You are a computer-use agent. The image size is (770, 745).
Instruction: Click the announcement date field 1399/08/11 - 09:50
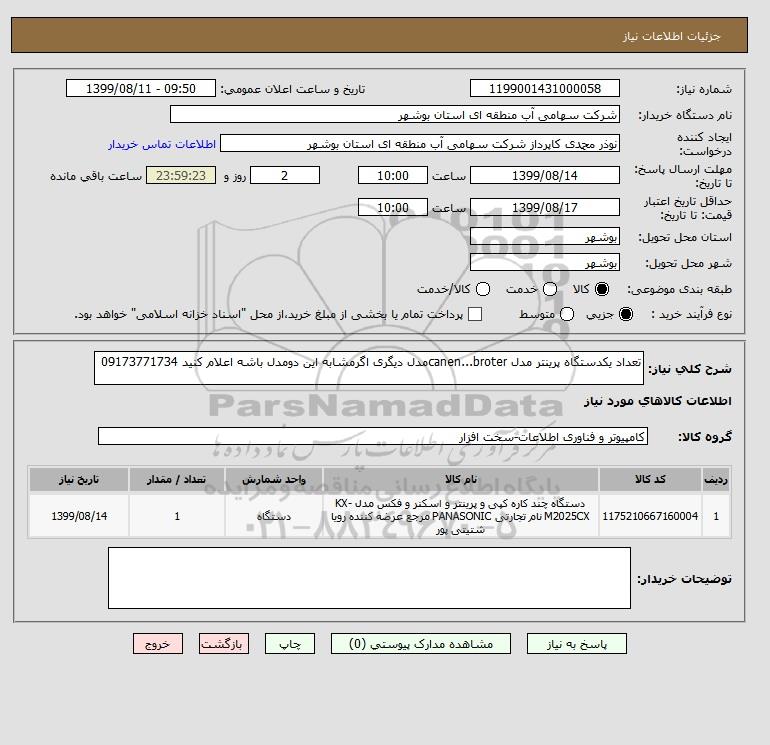141,88
